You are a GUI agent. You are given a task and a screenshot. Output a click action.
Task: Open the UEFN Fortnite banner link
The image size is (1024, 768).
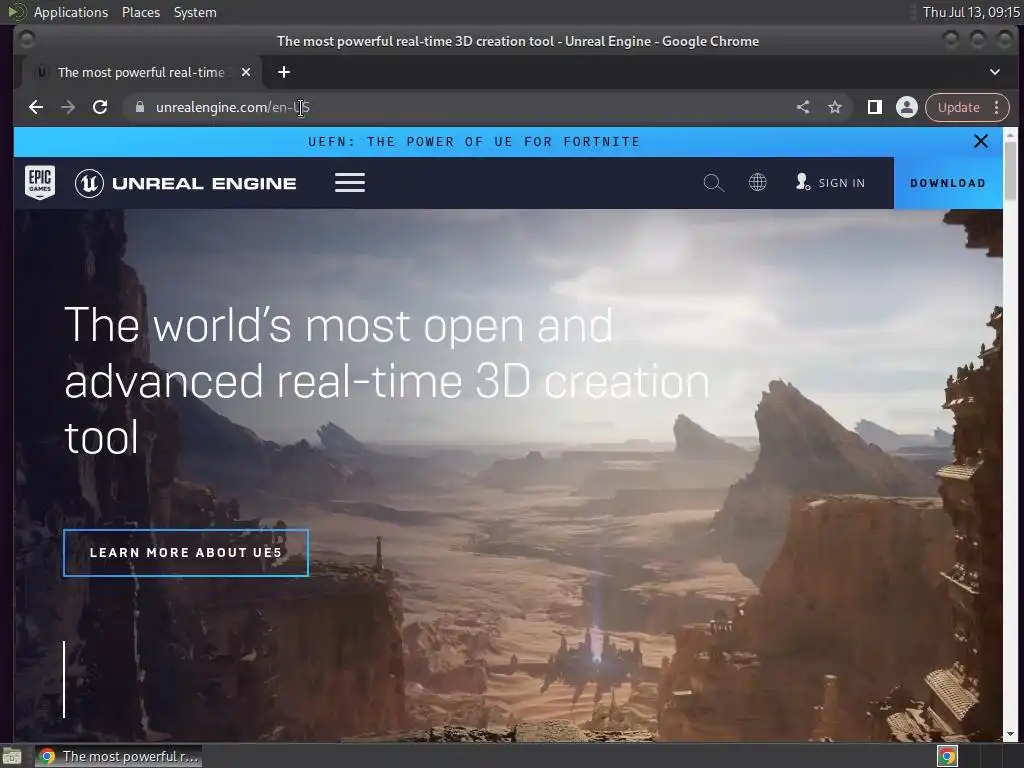[474, 142]
